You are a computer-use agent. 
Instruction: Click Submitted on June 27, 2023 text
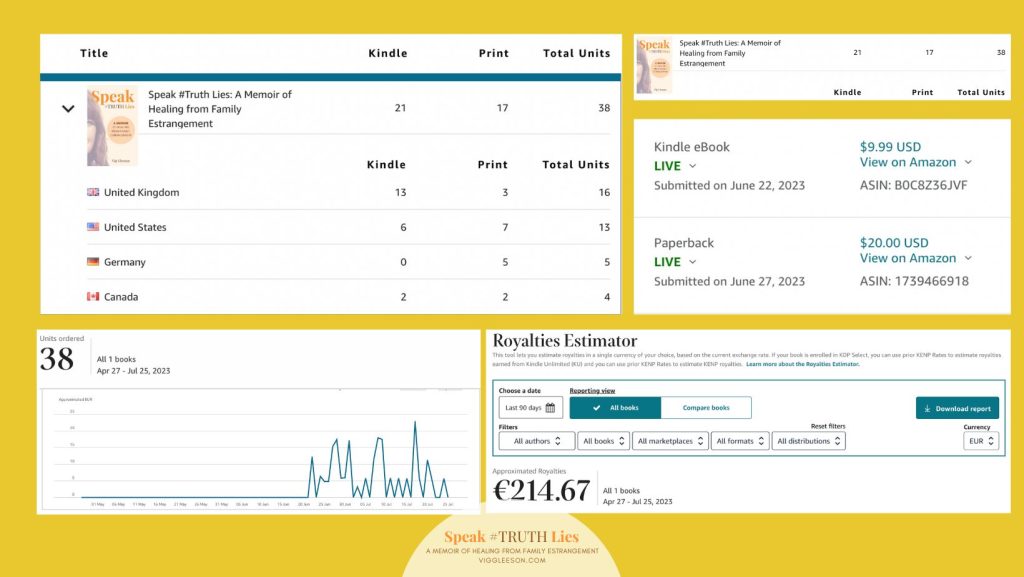[x=729, y=281]
